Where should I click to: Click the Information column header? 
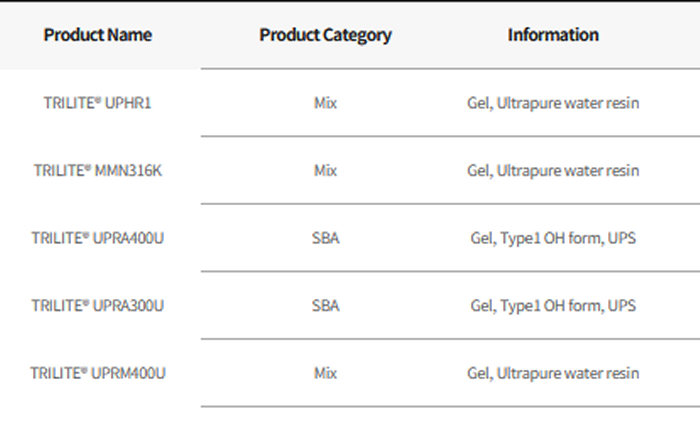pos(553,35)
